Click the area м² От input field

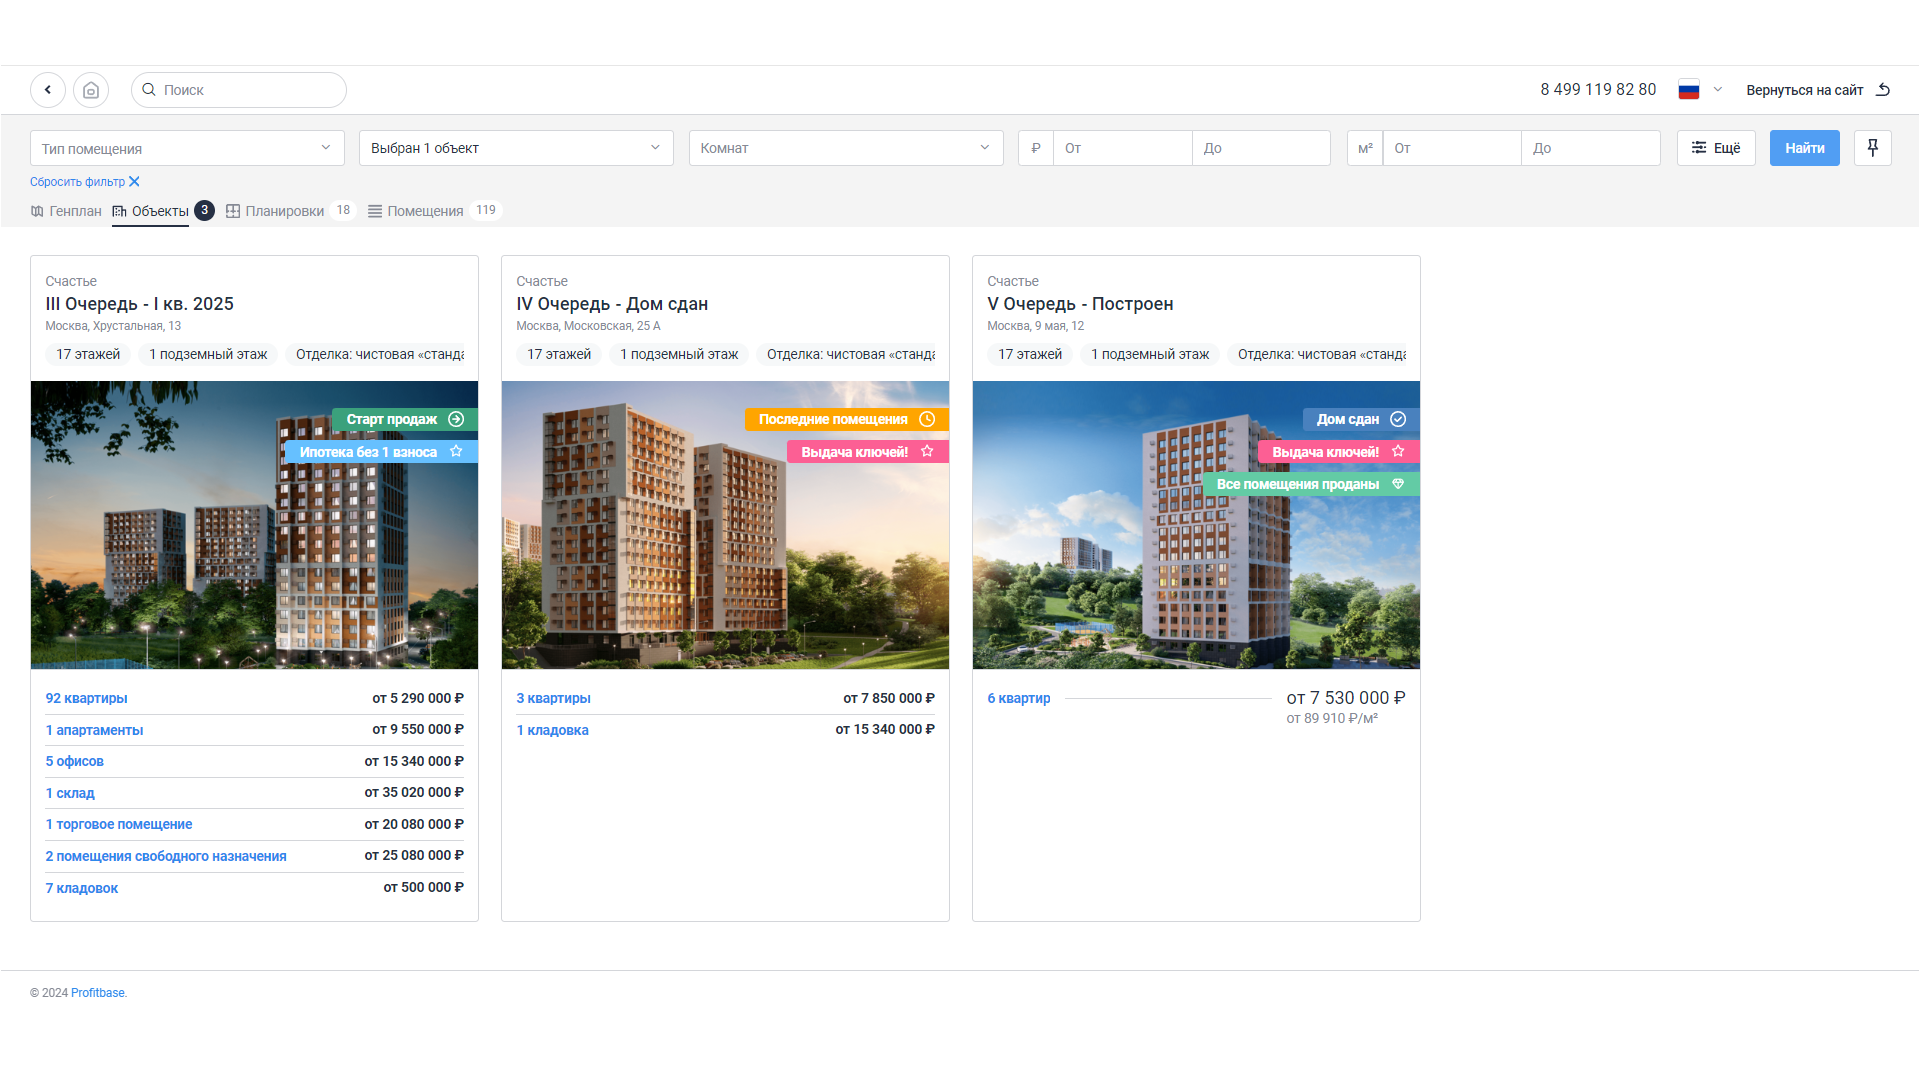point(1452,148)
